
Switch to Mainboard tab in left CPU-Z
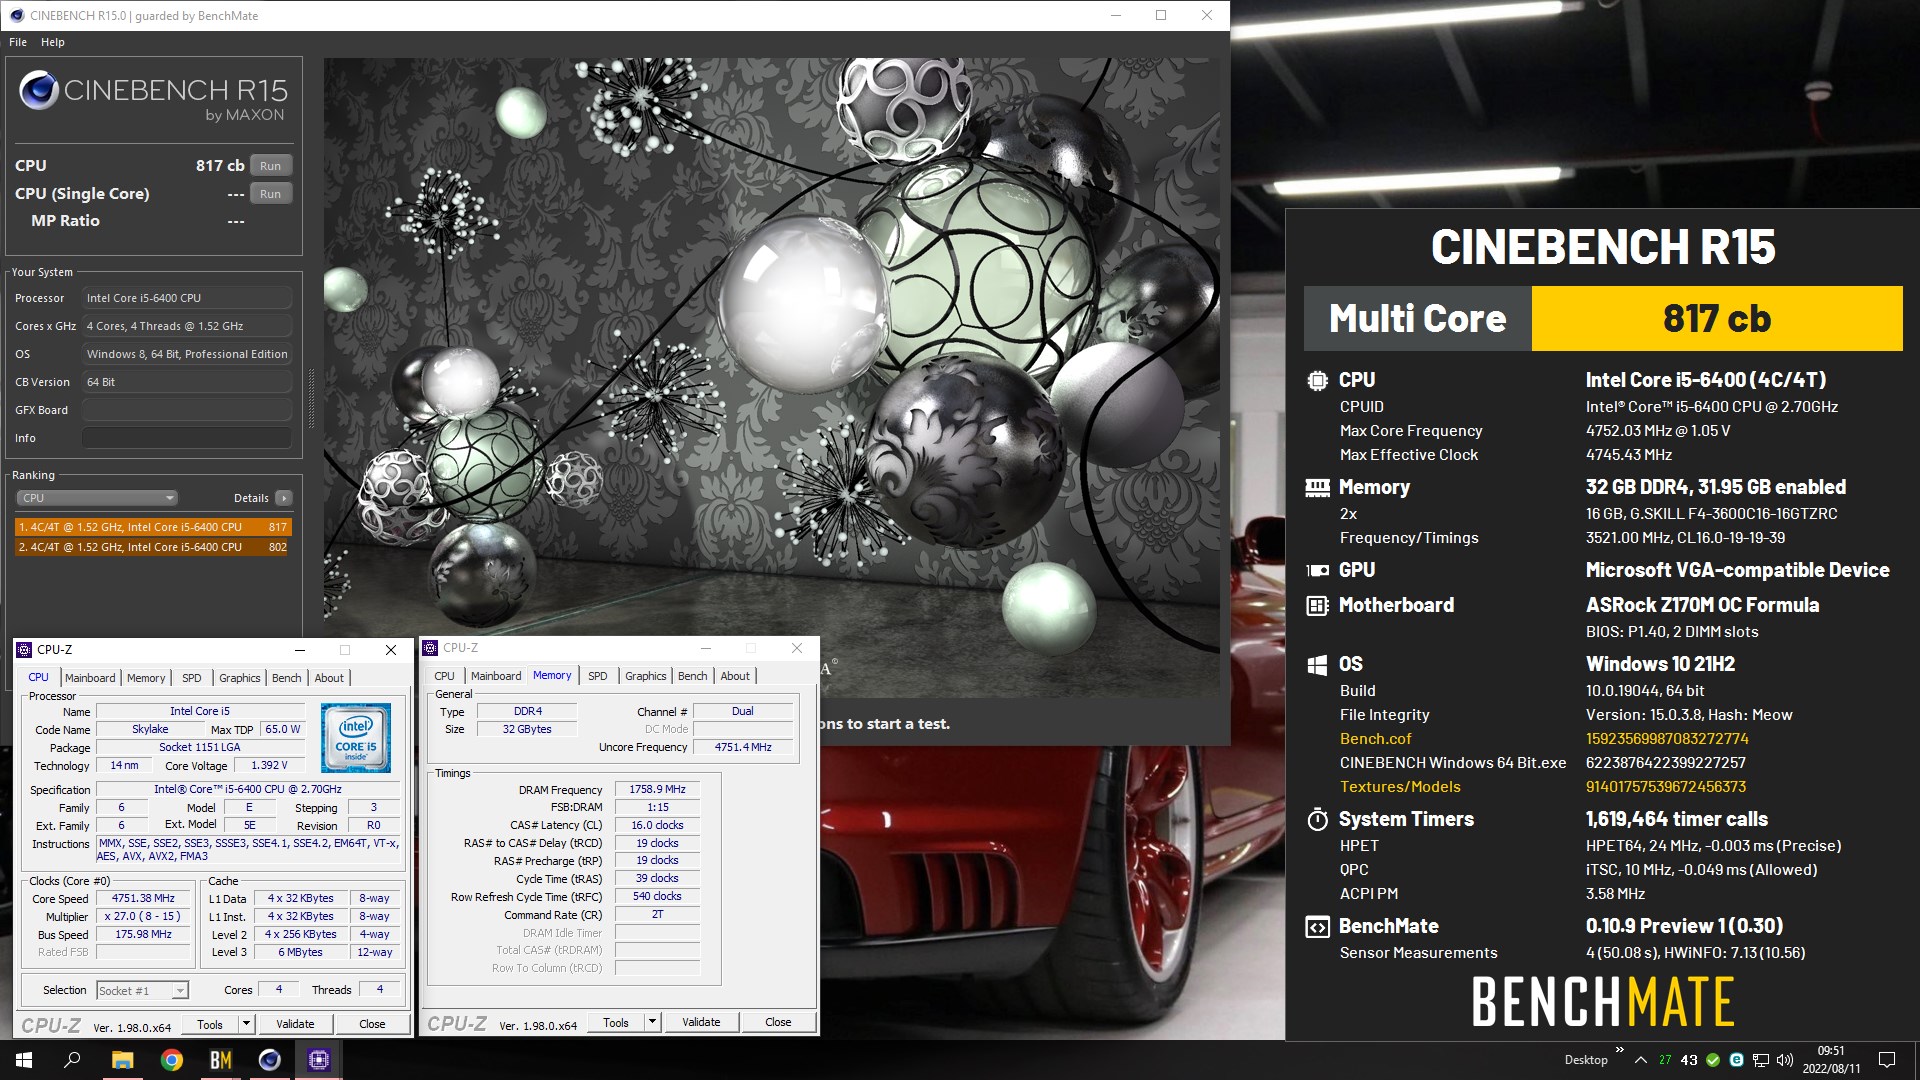tap(90, 678)
